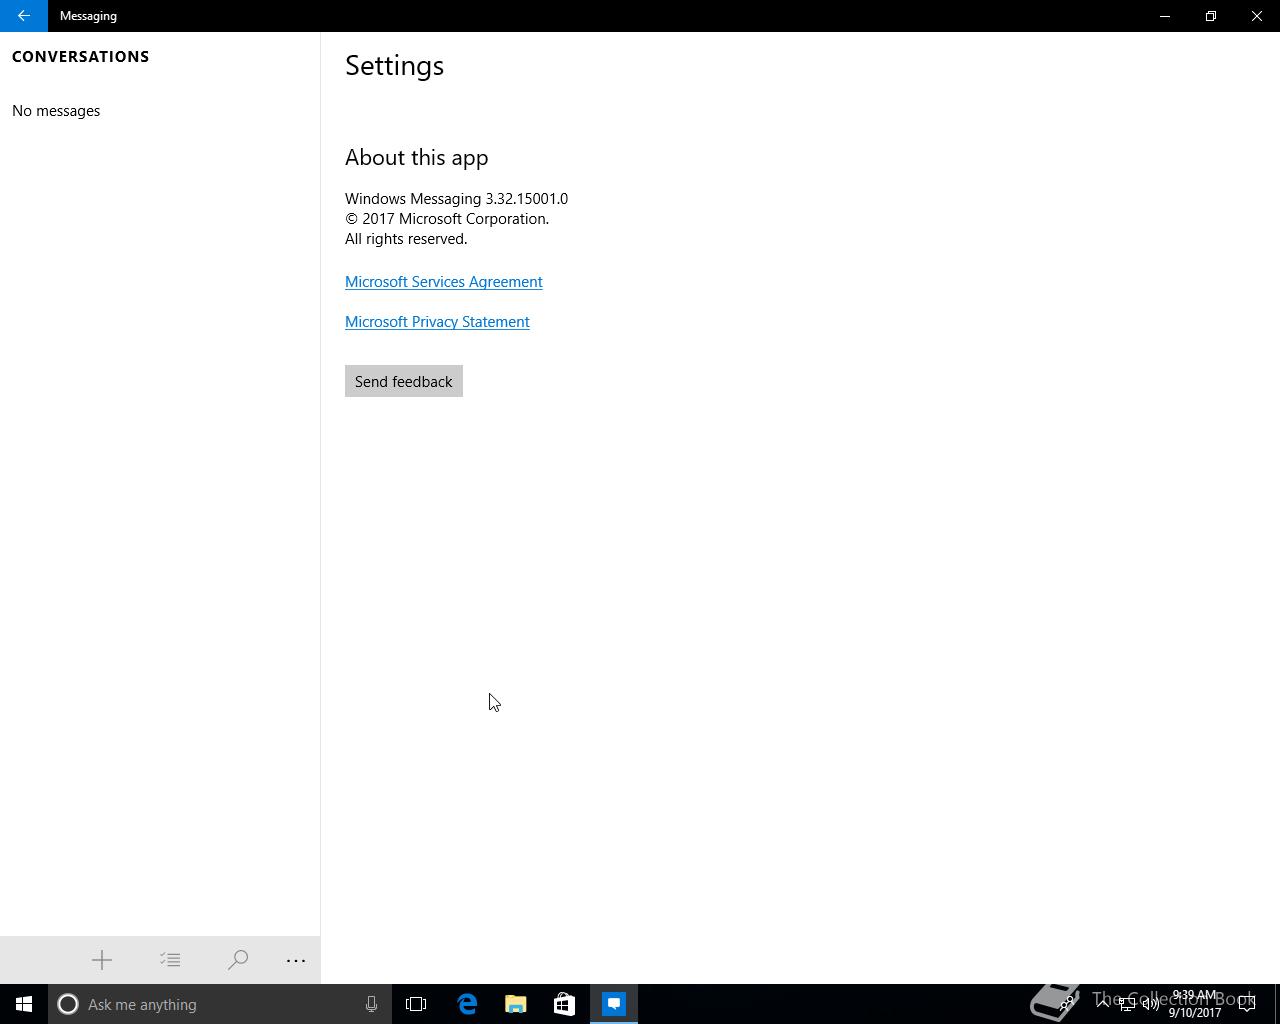Screen dimensions: 1280x1024
Task: Open the Action Center notifications icon
Action: coord(1247,1004)
